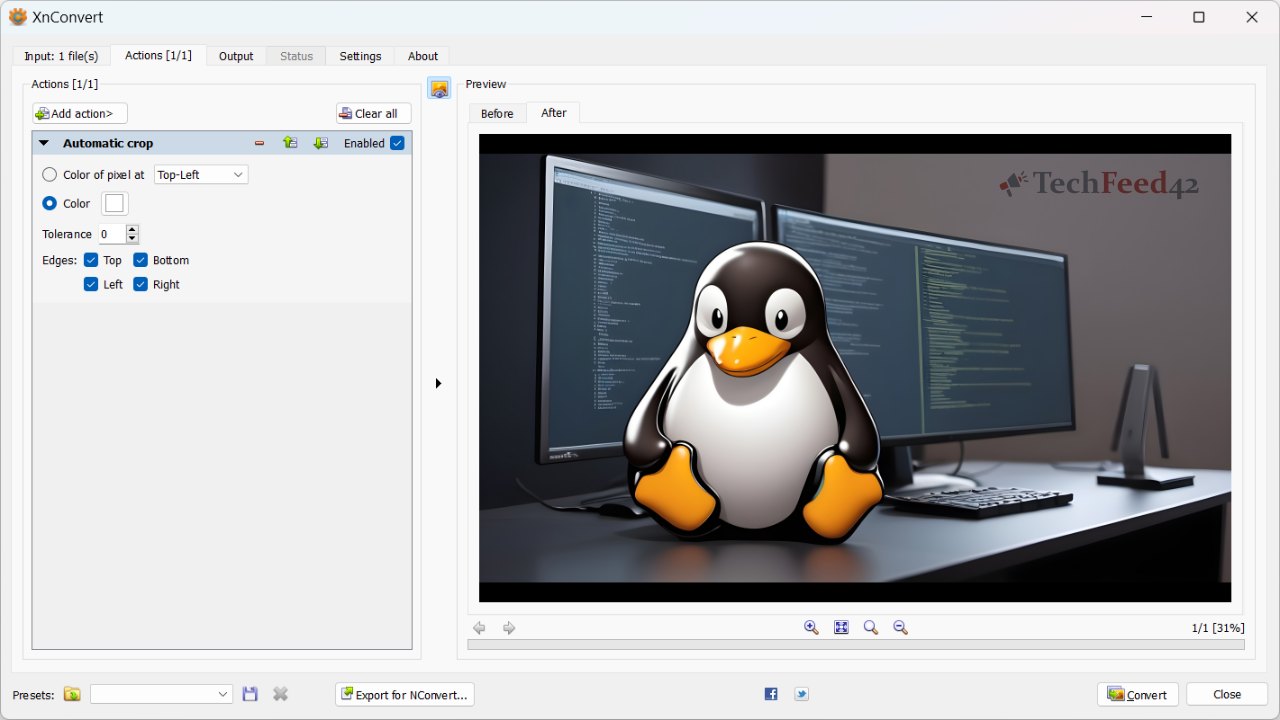1280x720 pixels.
Task: Select the Color of pixel at option
Action: coord(49,175)
